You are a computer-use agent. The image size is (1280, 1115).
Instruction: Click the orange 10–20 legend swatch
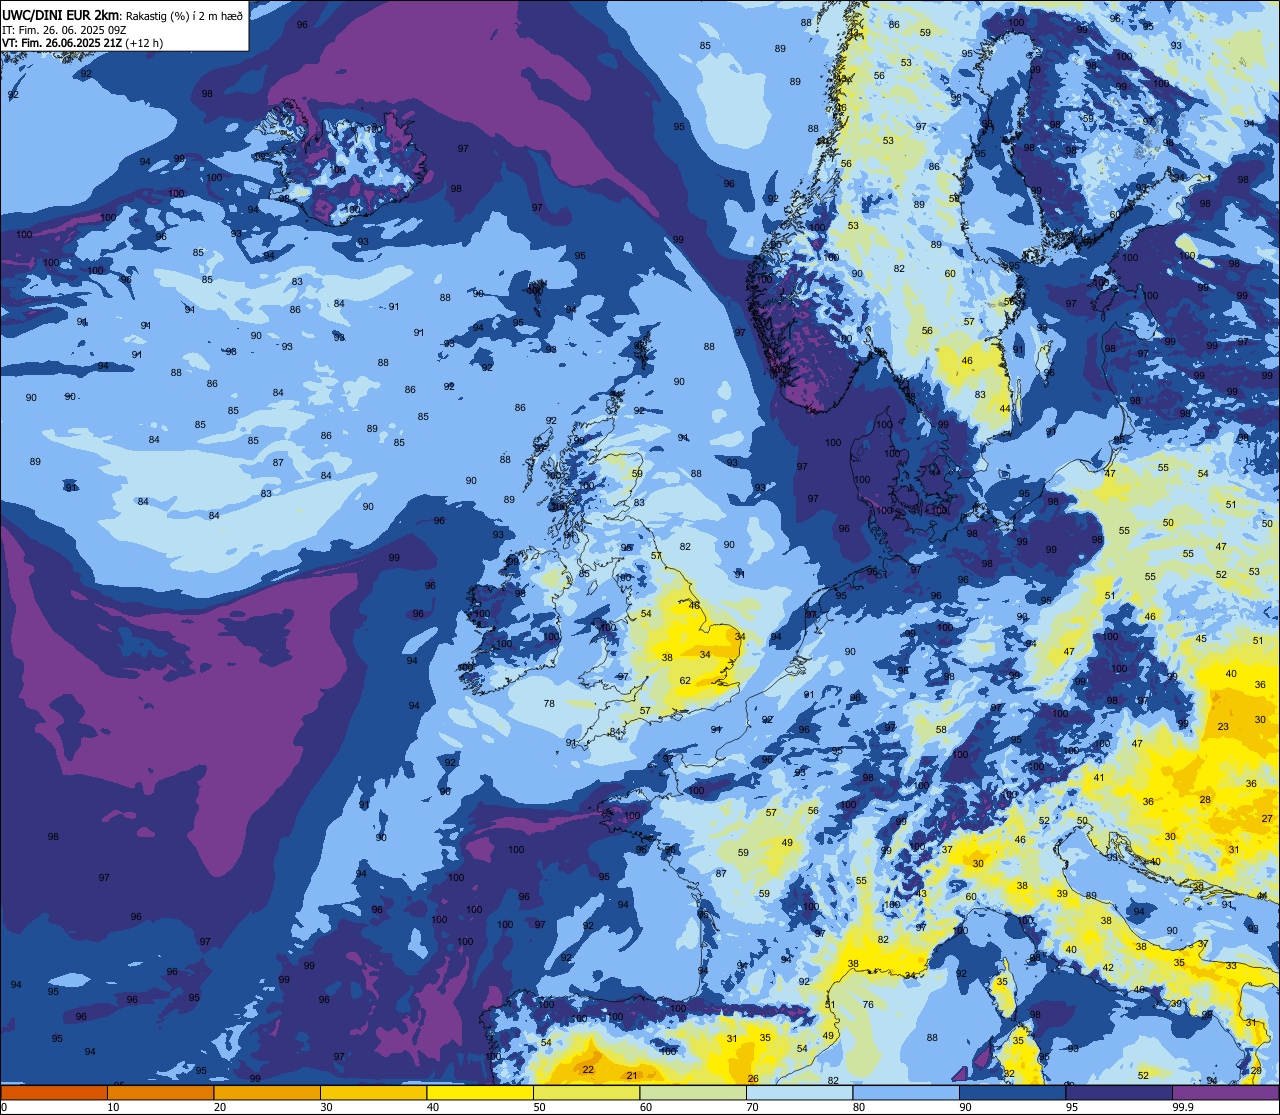(160, 1093)
